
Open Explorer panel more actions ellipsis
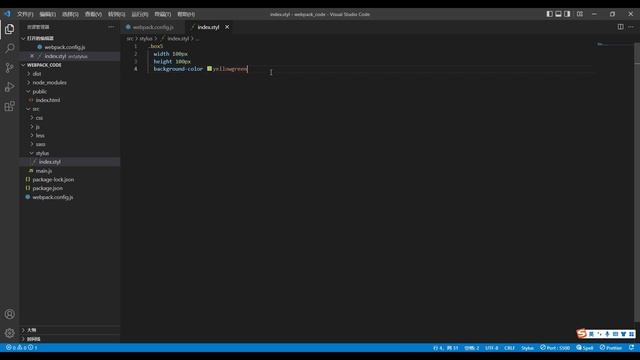point(111,27)
